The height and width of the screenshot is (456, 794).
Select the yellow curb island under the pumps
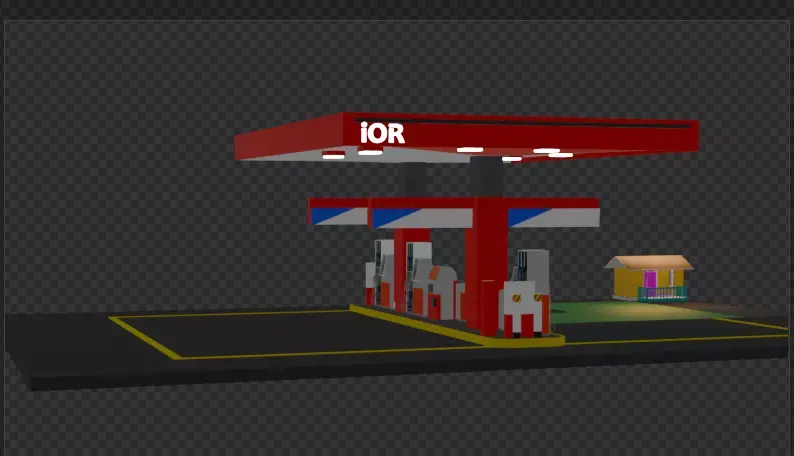(457, 328)
